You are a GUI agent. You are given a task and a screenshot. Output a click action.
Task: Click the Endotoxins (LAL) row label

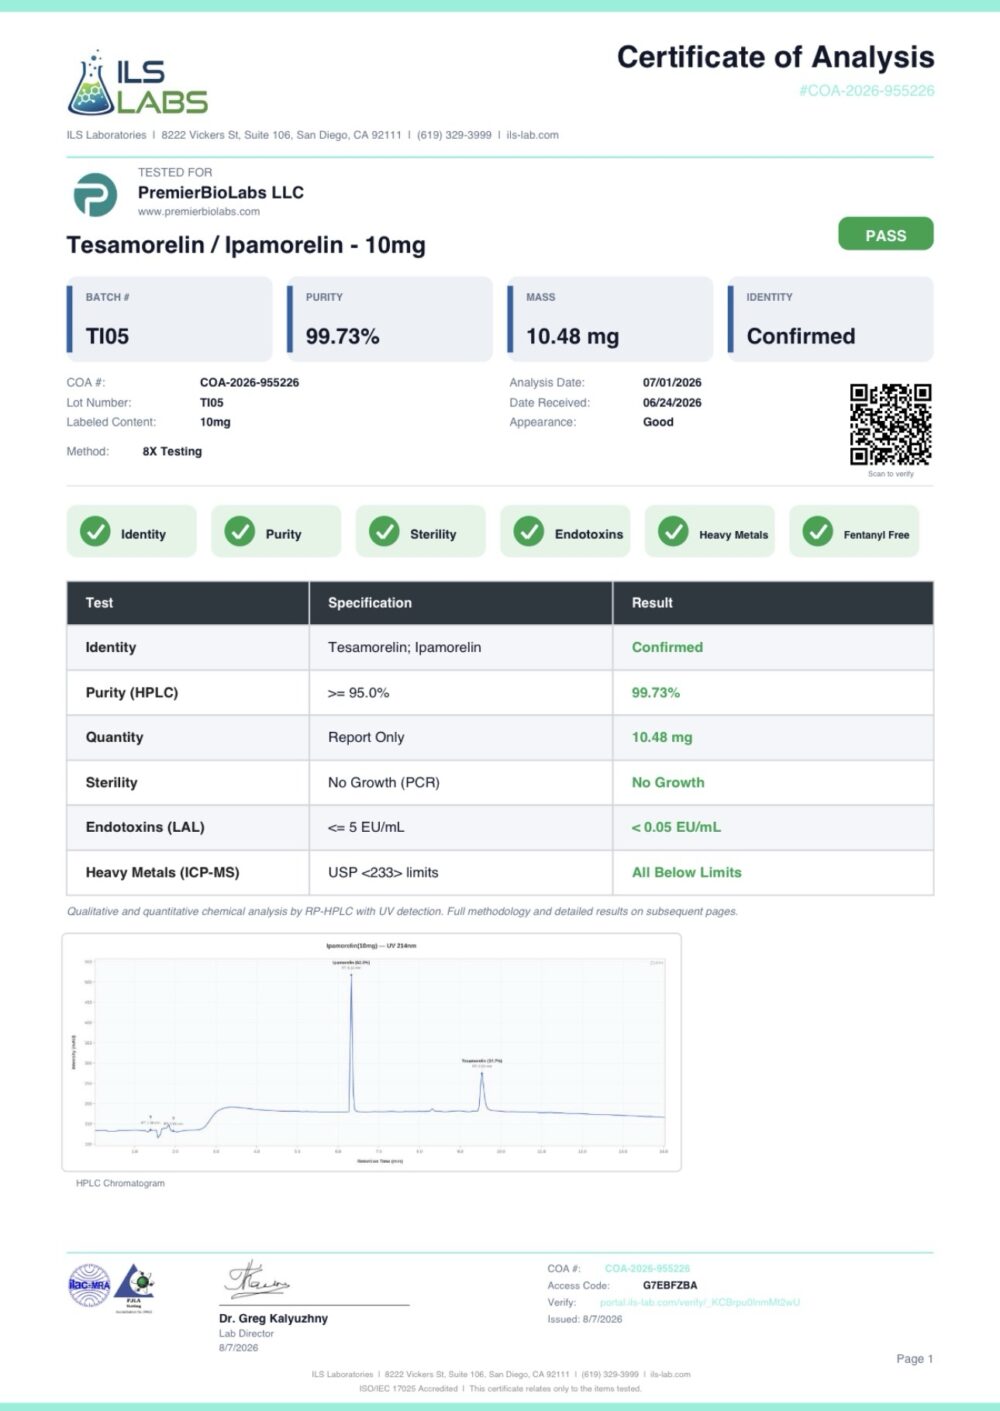point(145,827)
